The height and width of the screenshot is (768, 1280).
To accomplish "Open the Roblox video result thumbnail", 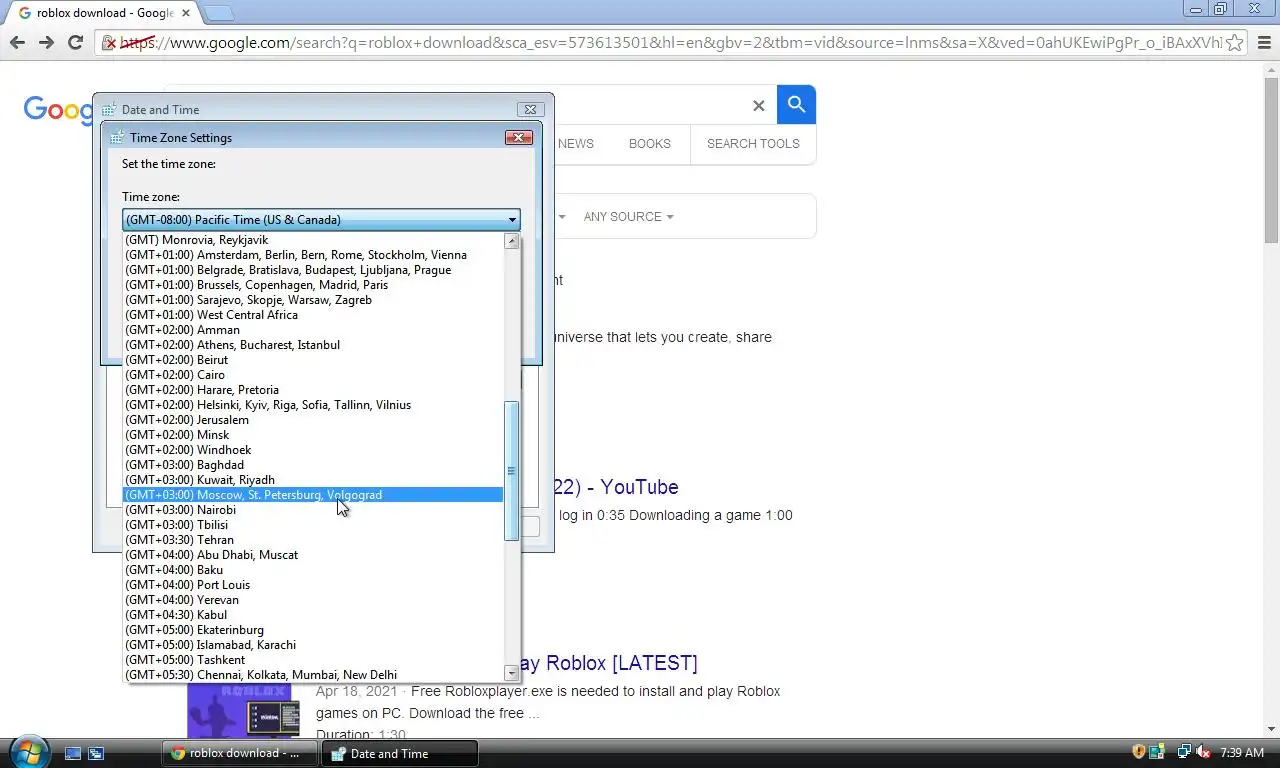I will [245, 710].
